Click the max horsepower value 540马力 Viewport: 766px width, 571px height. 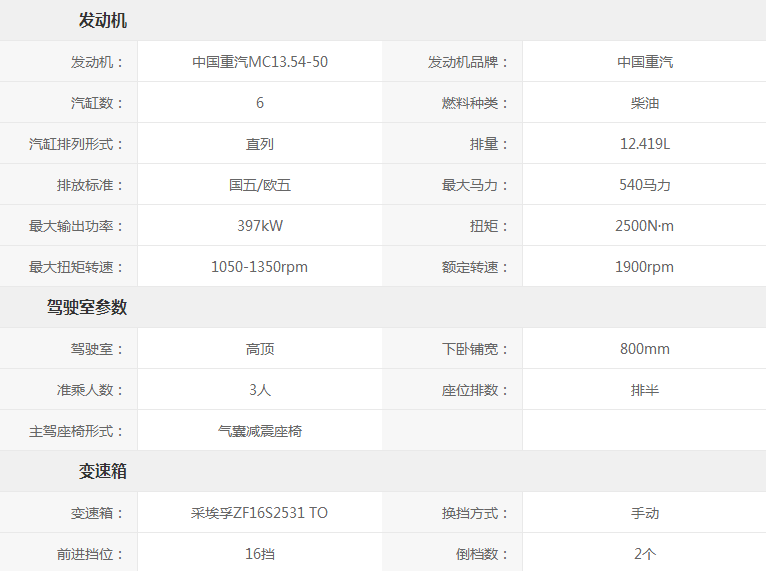(x=645, y=185)
